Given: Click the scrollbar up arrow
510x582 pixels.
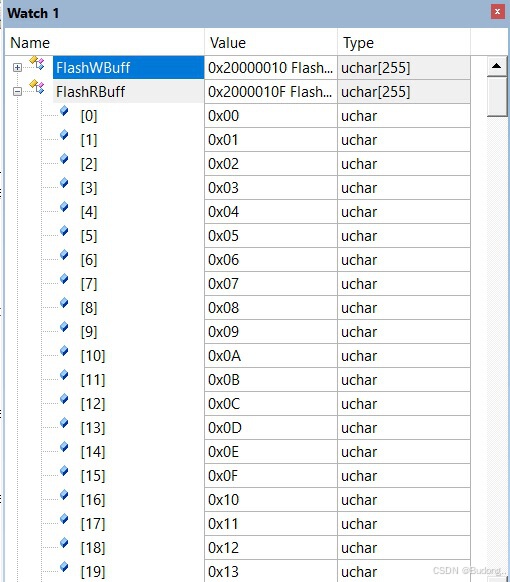Looking at the screenshot, I should 497,66.
